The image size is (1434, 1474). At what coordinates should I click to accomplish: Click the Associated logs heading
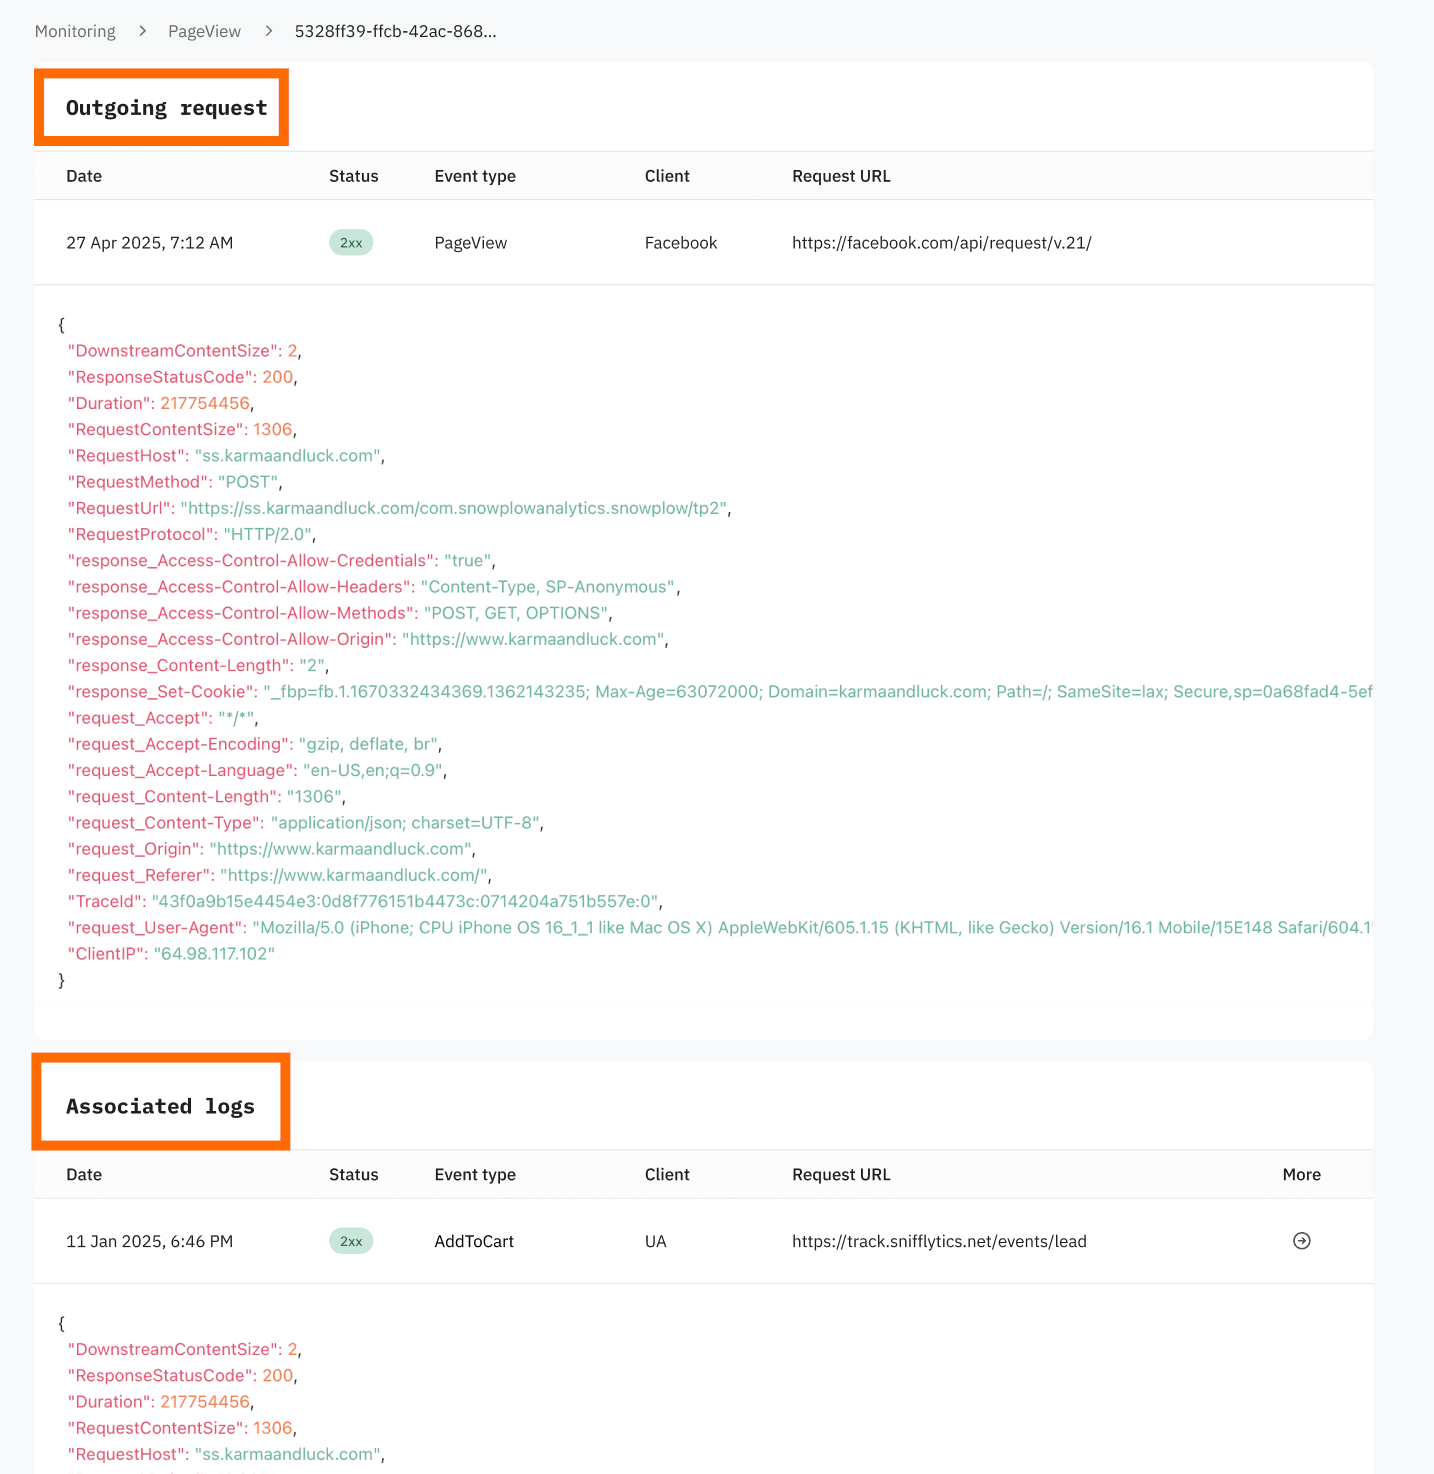tap(160, 1106)
